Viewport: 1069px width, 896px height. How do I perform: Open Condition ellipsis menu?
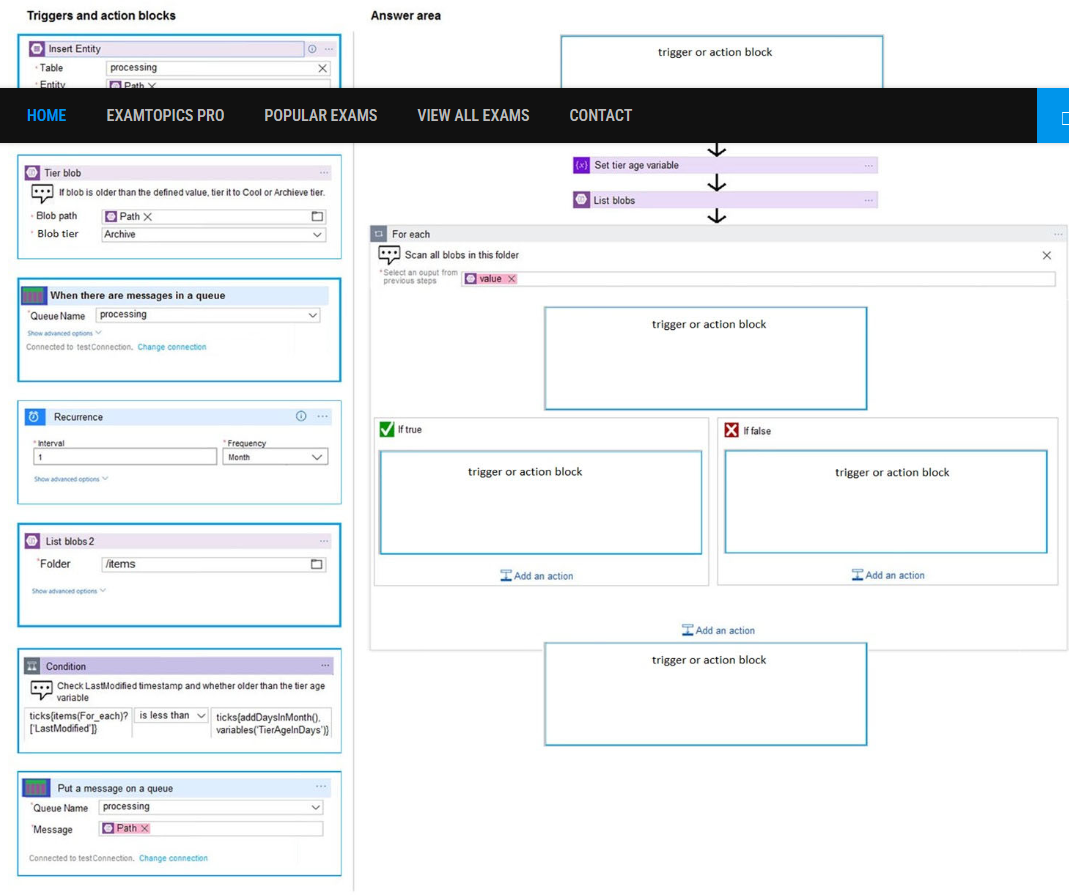(x=325, y=666)
